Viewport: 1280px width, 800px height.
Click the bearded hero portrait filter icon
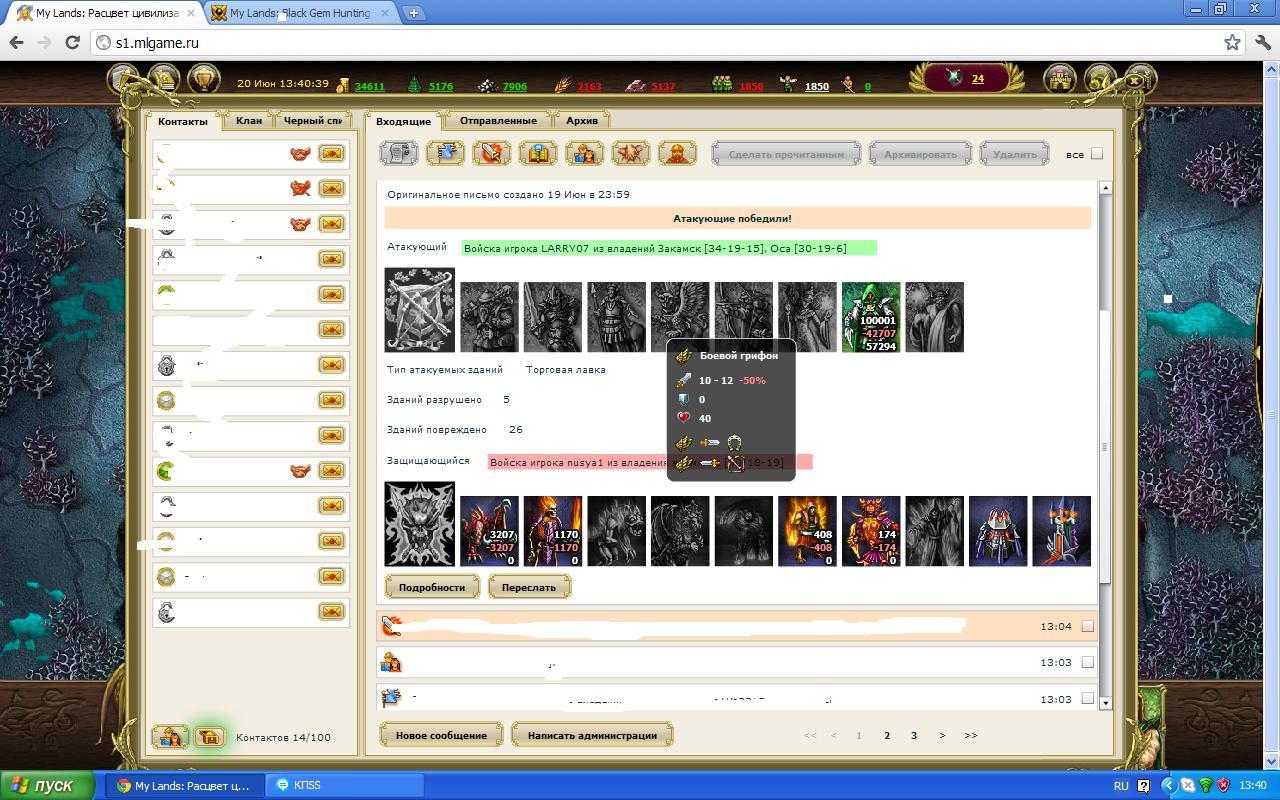pos(677,153)
